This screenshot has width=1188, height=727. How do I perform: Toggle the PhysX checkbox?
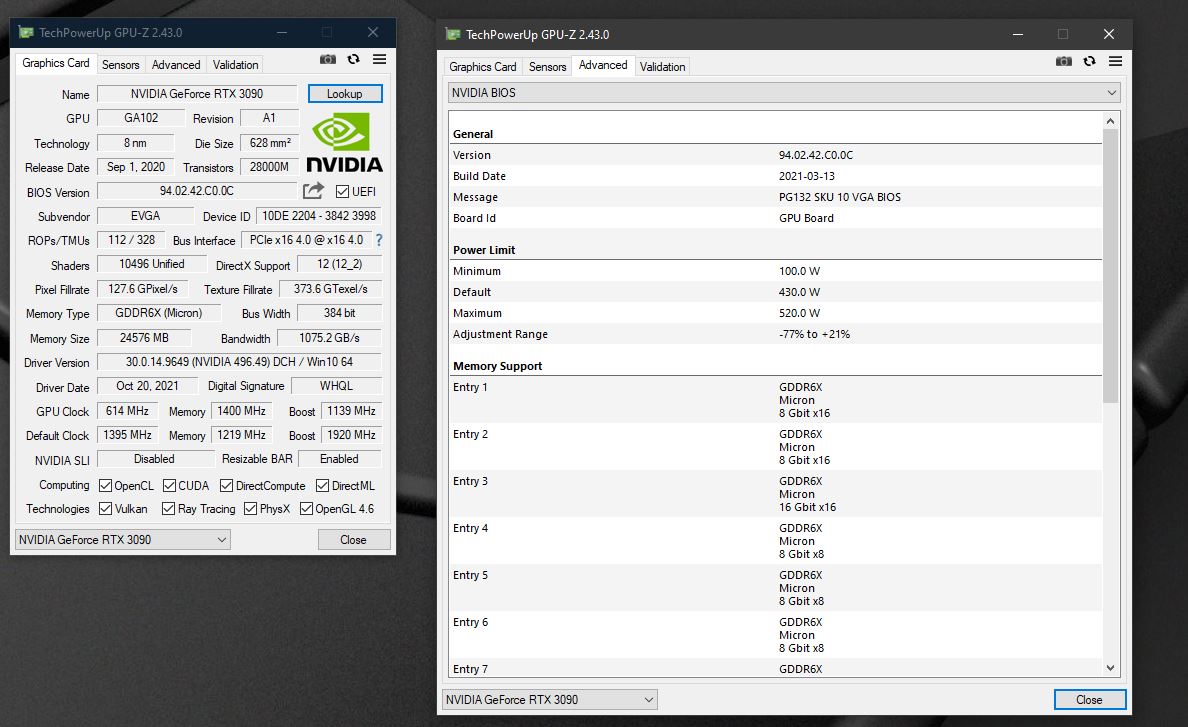click(x=251, y=509)
